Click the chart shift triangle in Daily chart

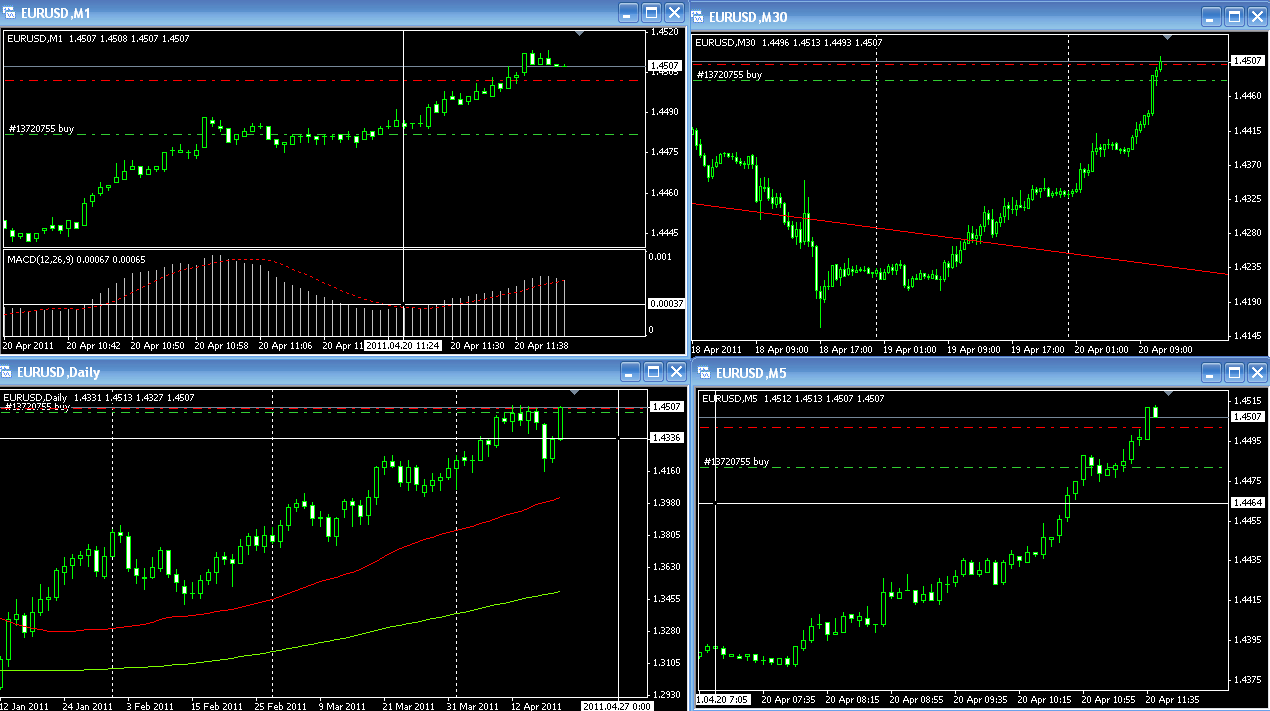tap(574, 392)
